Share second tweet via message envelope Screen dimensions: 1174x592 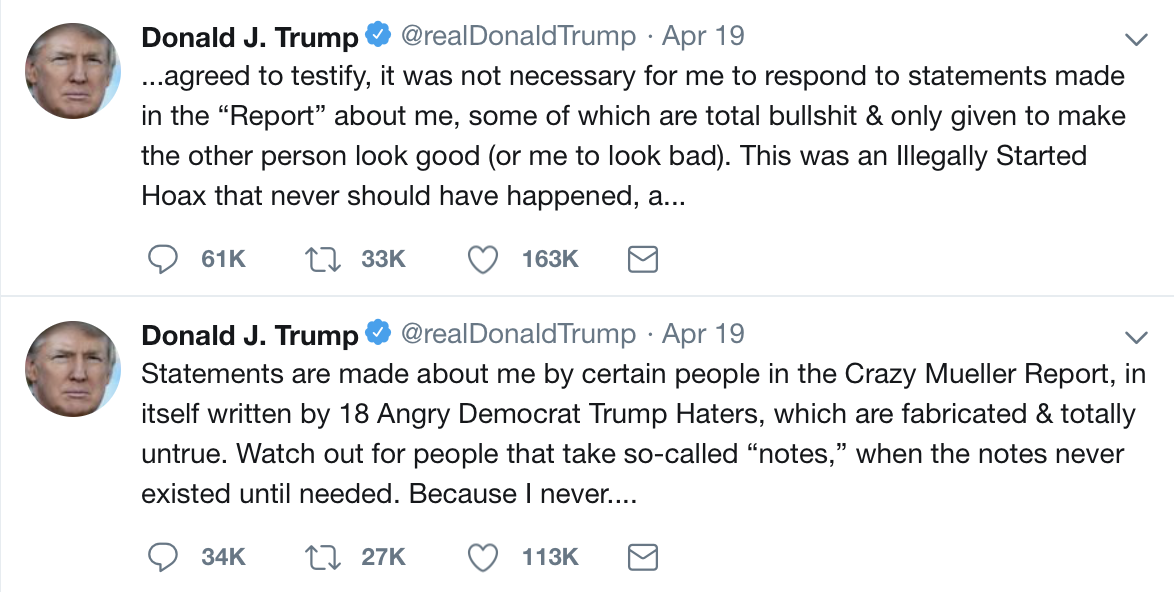[642, 557]
